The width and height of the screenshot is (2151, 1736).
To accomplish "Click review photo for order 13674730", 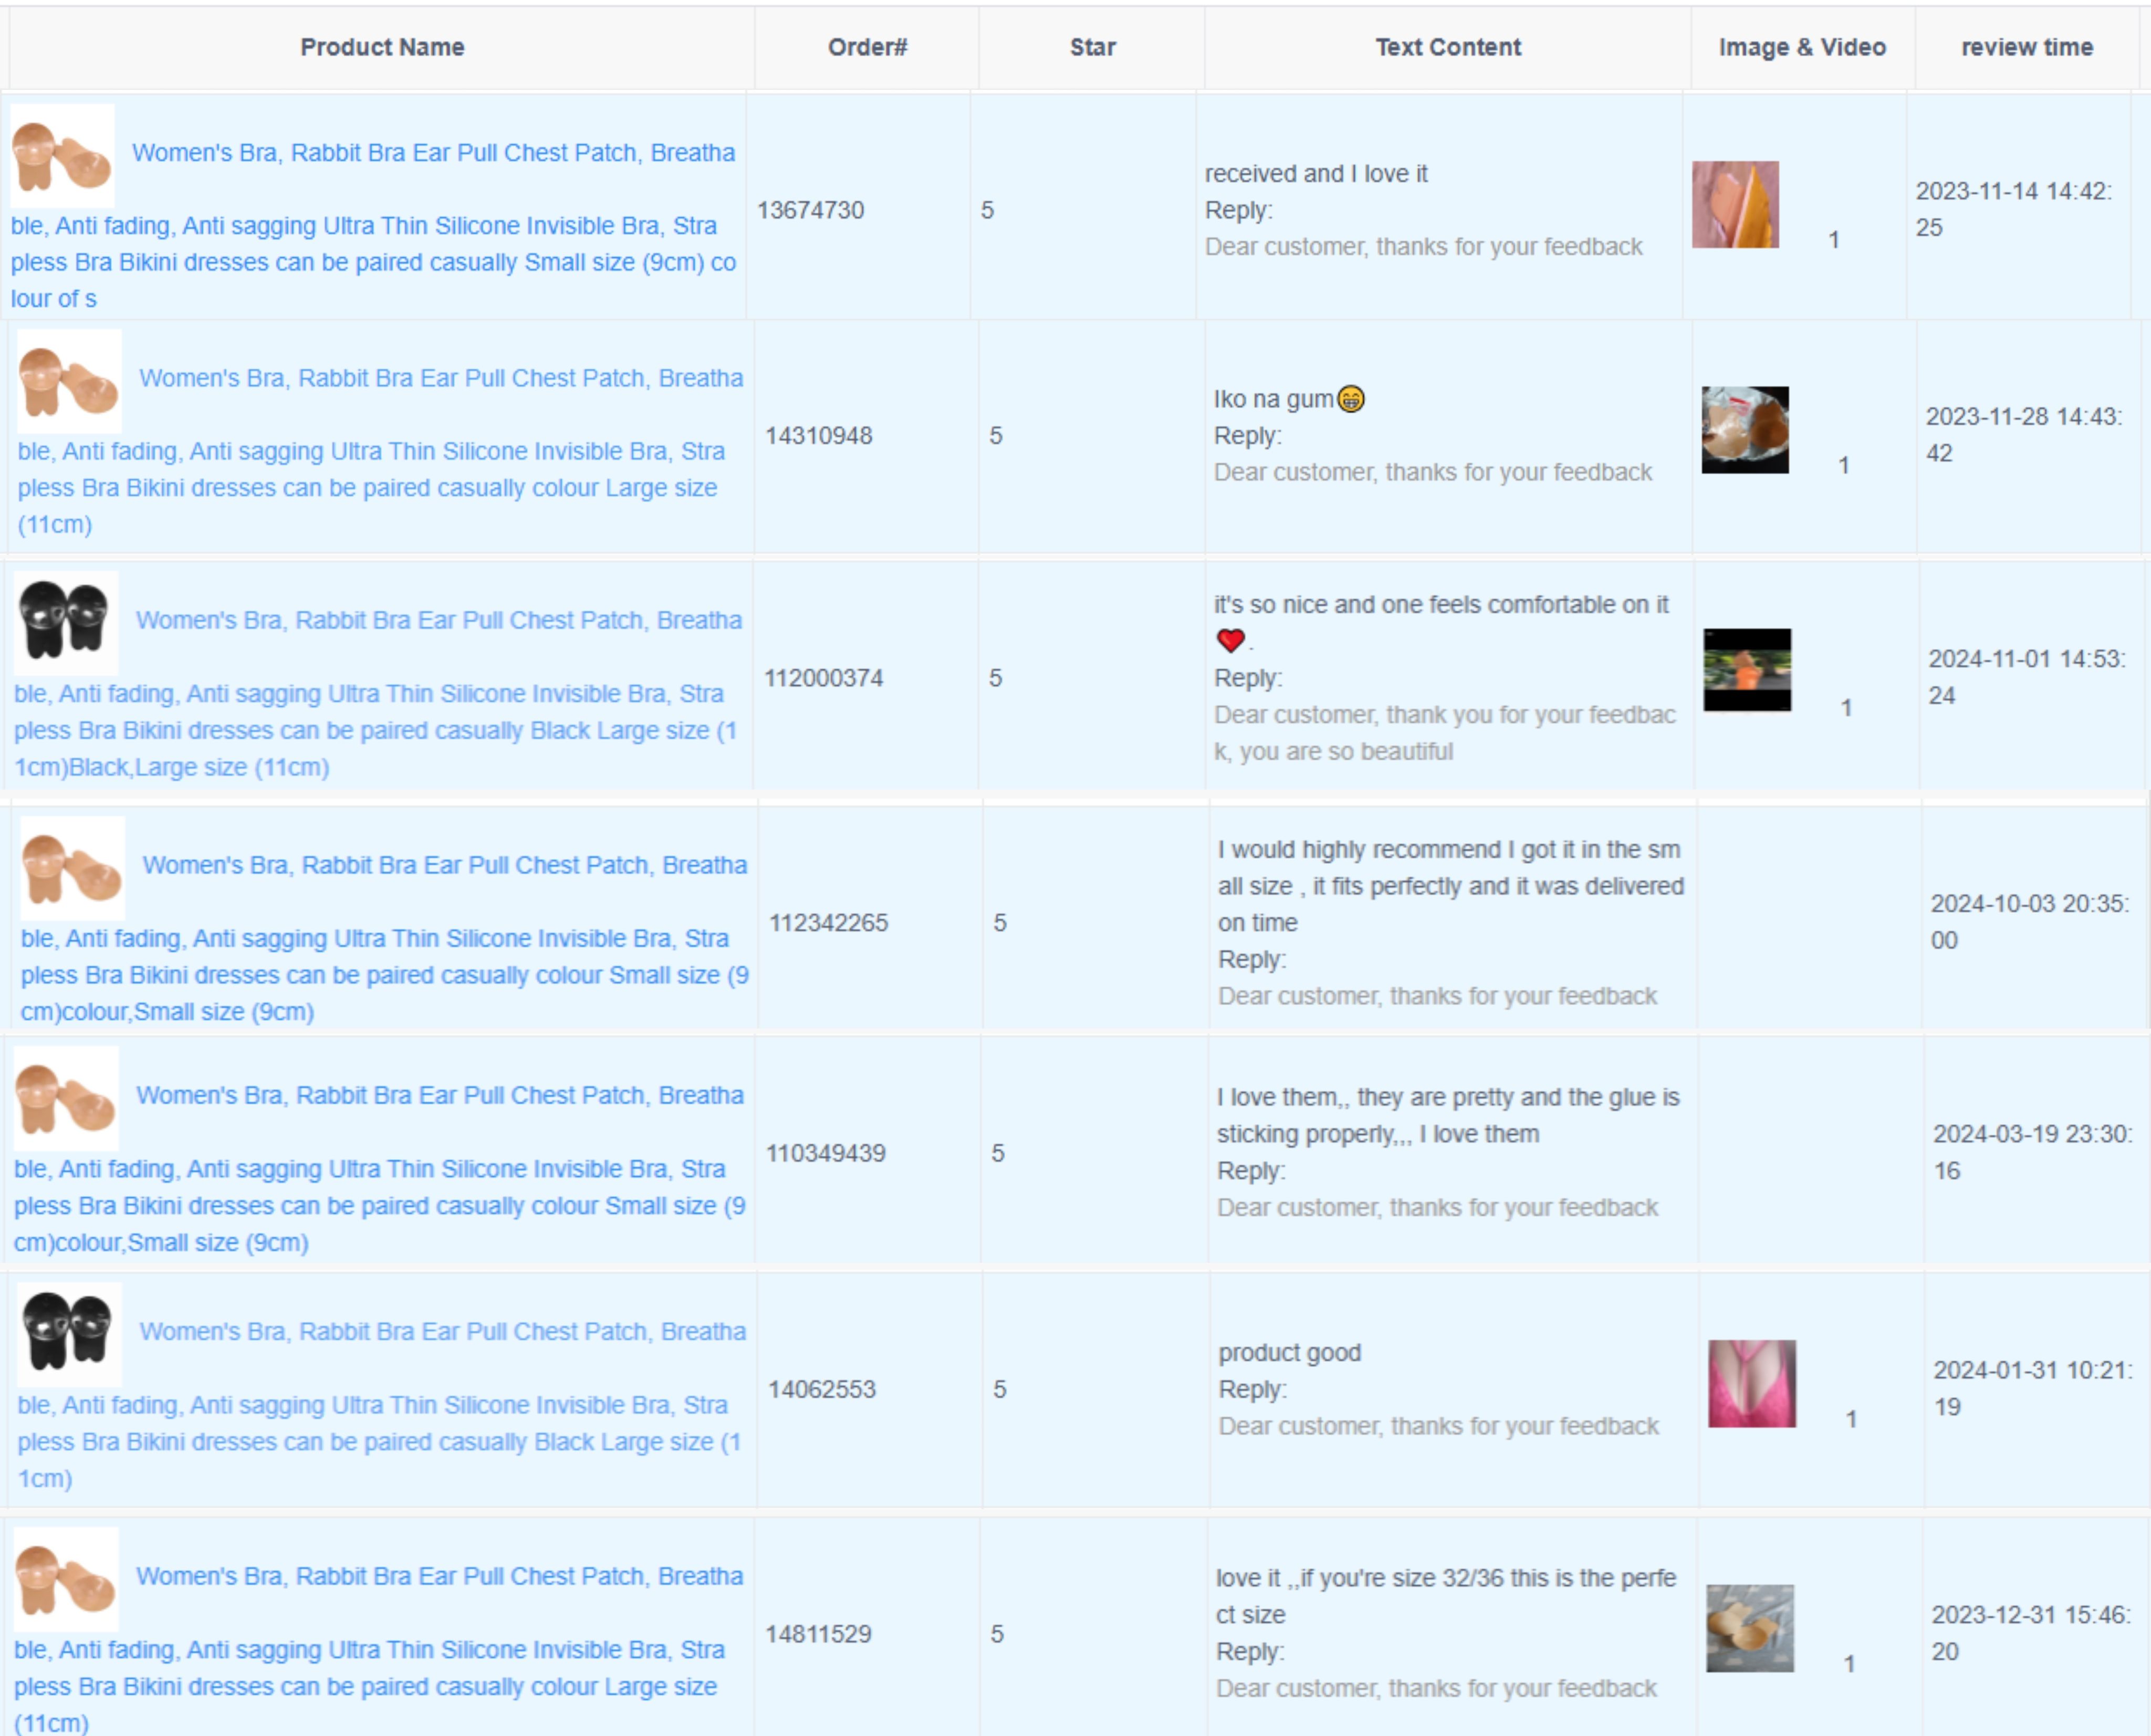I will [x=1734, y=205].
